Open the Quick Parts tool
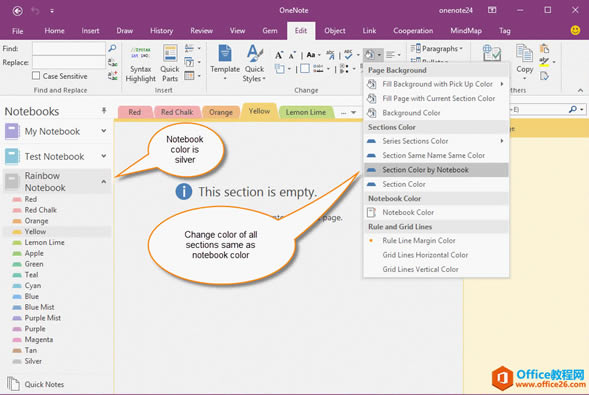The image size is (589, 395). click(x=170, y=63)
